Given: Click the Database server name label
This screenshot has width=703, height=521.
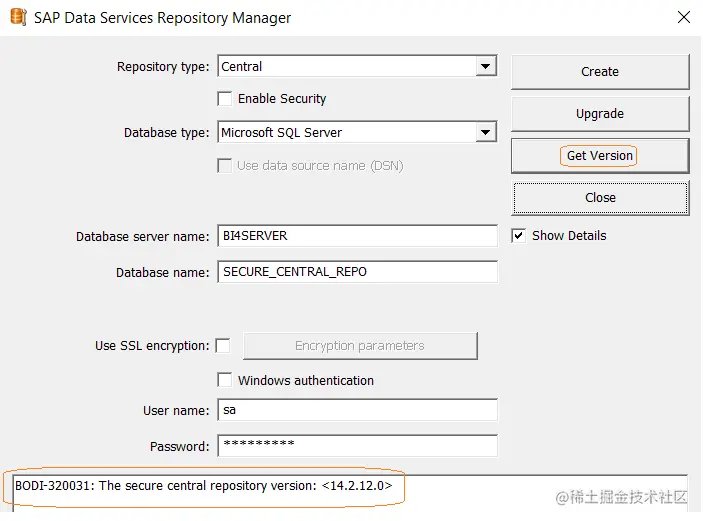Looking at the screenshot, I should pos(142,236).
